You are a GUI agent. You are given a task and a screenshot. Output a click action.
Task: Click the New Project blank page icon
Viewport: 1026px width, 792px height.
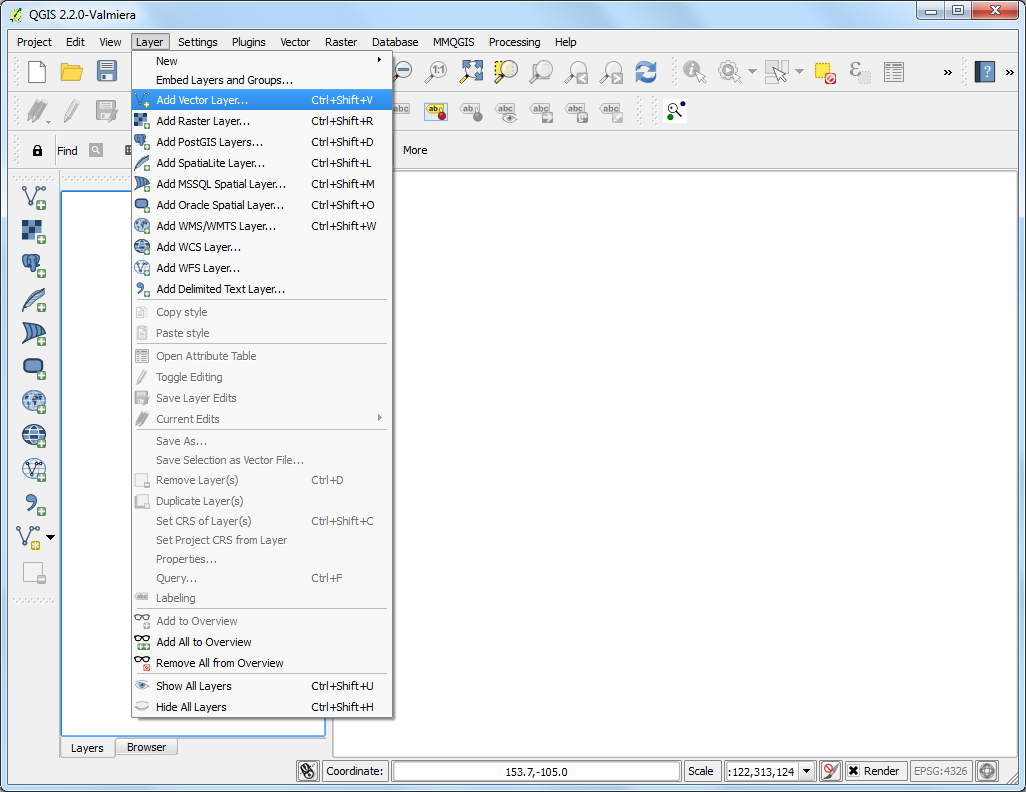37,71
